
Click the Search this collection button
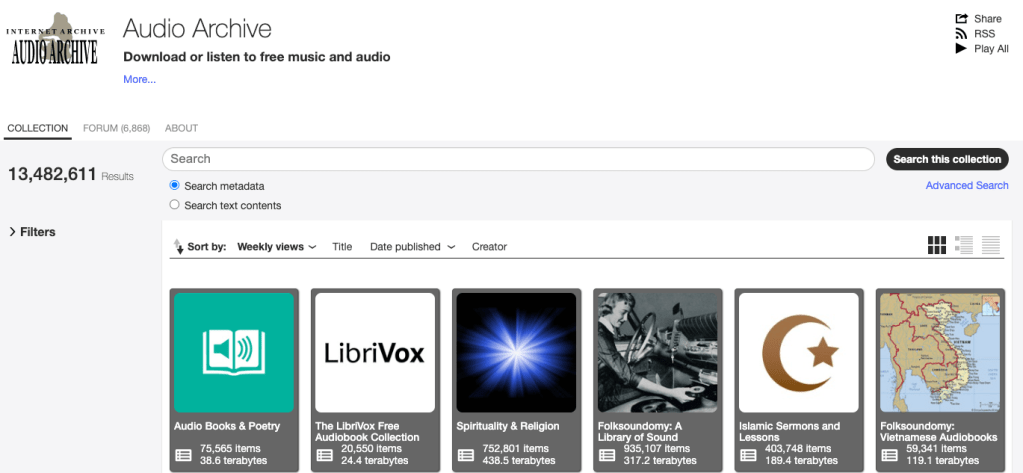click(947, 159)
